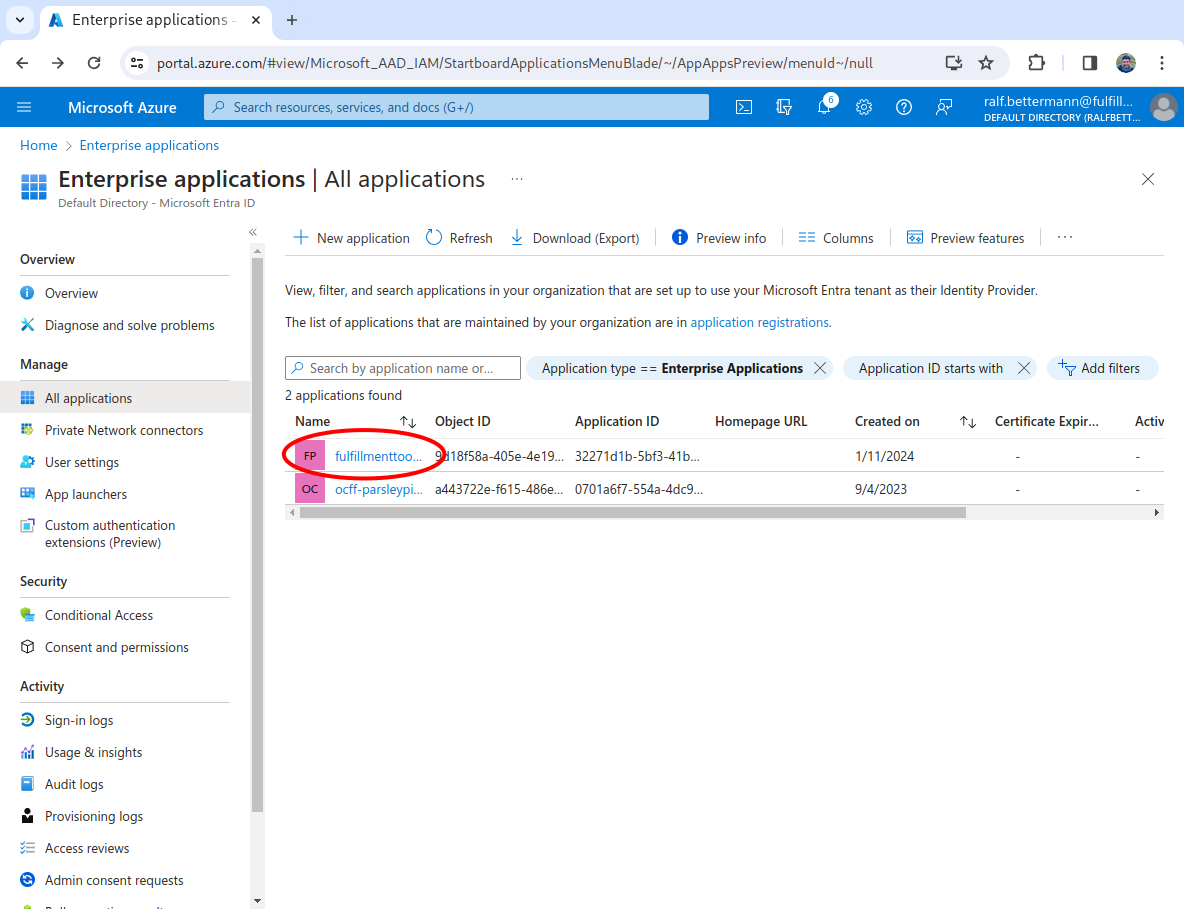This screenshot has height=909, width=1184.
Task: Click the Refresh toolbar button
Action: (x=459, y=238)
